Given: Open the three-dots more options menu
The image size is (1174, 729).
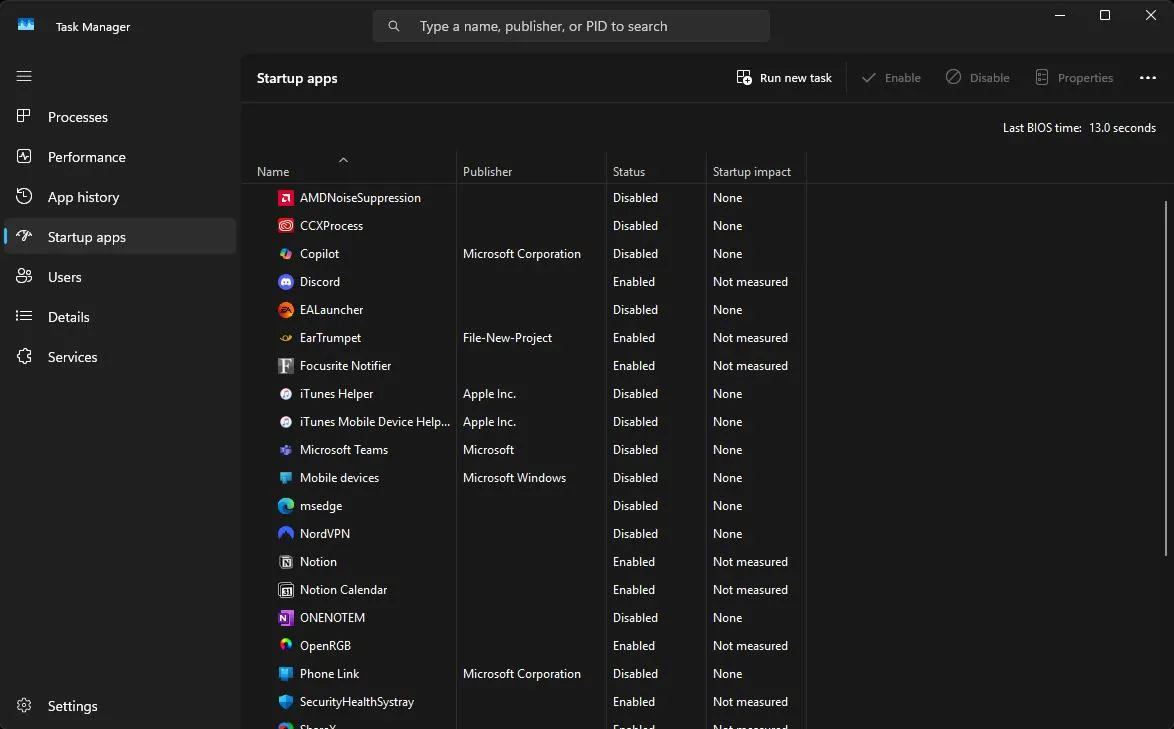Looking at the screenshot, I should pyautogui.click(x=1147, y=78).
